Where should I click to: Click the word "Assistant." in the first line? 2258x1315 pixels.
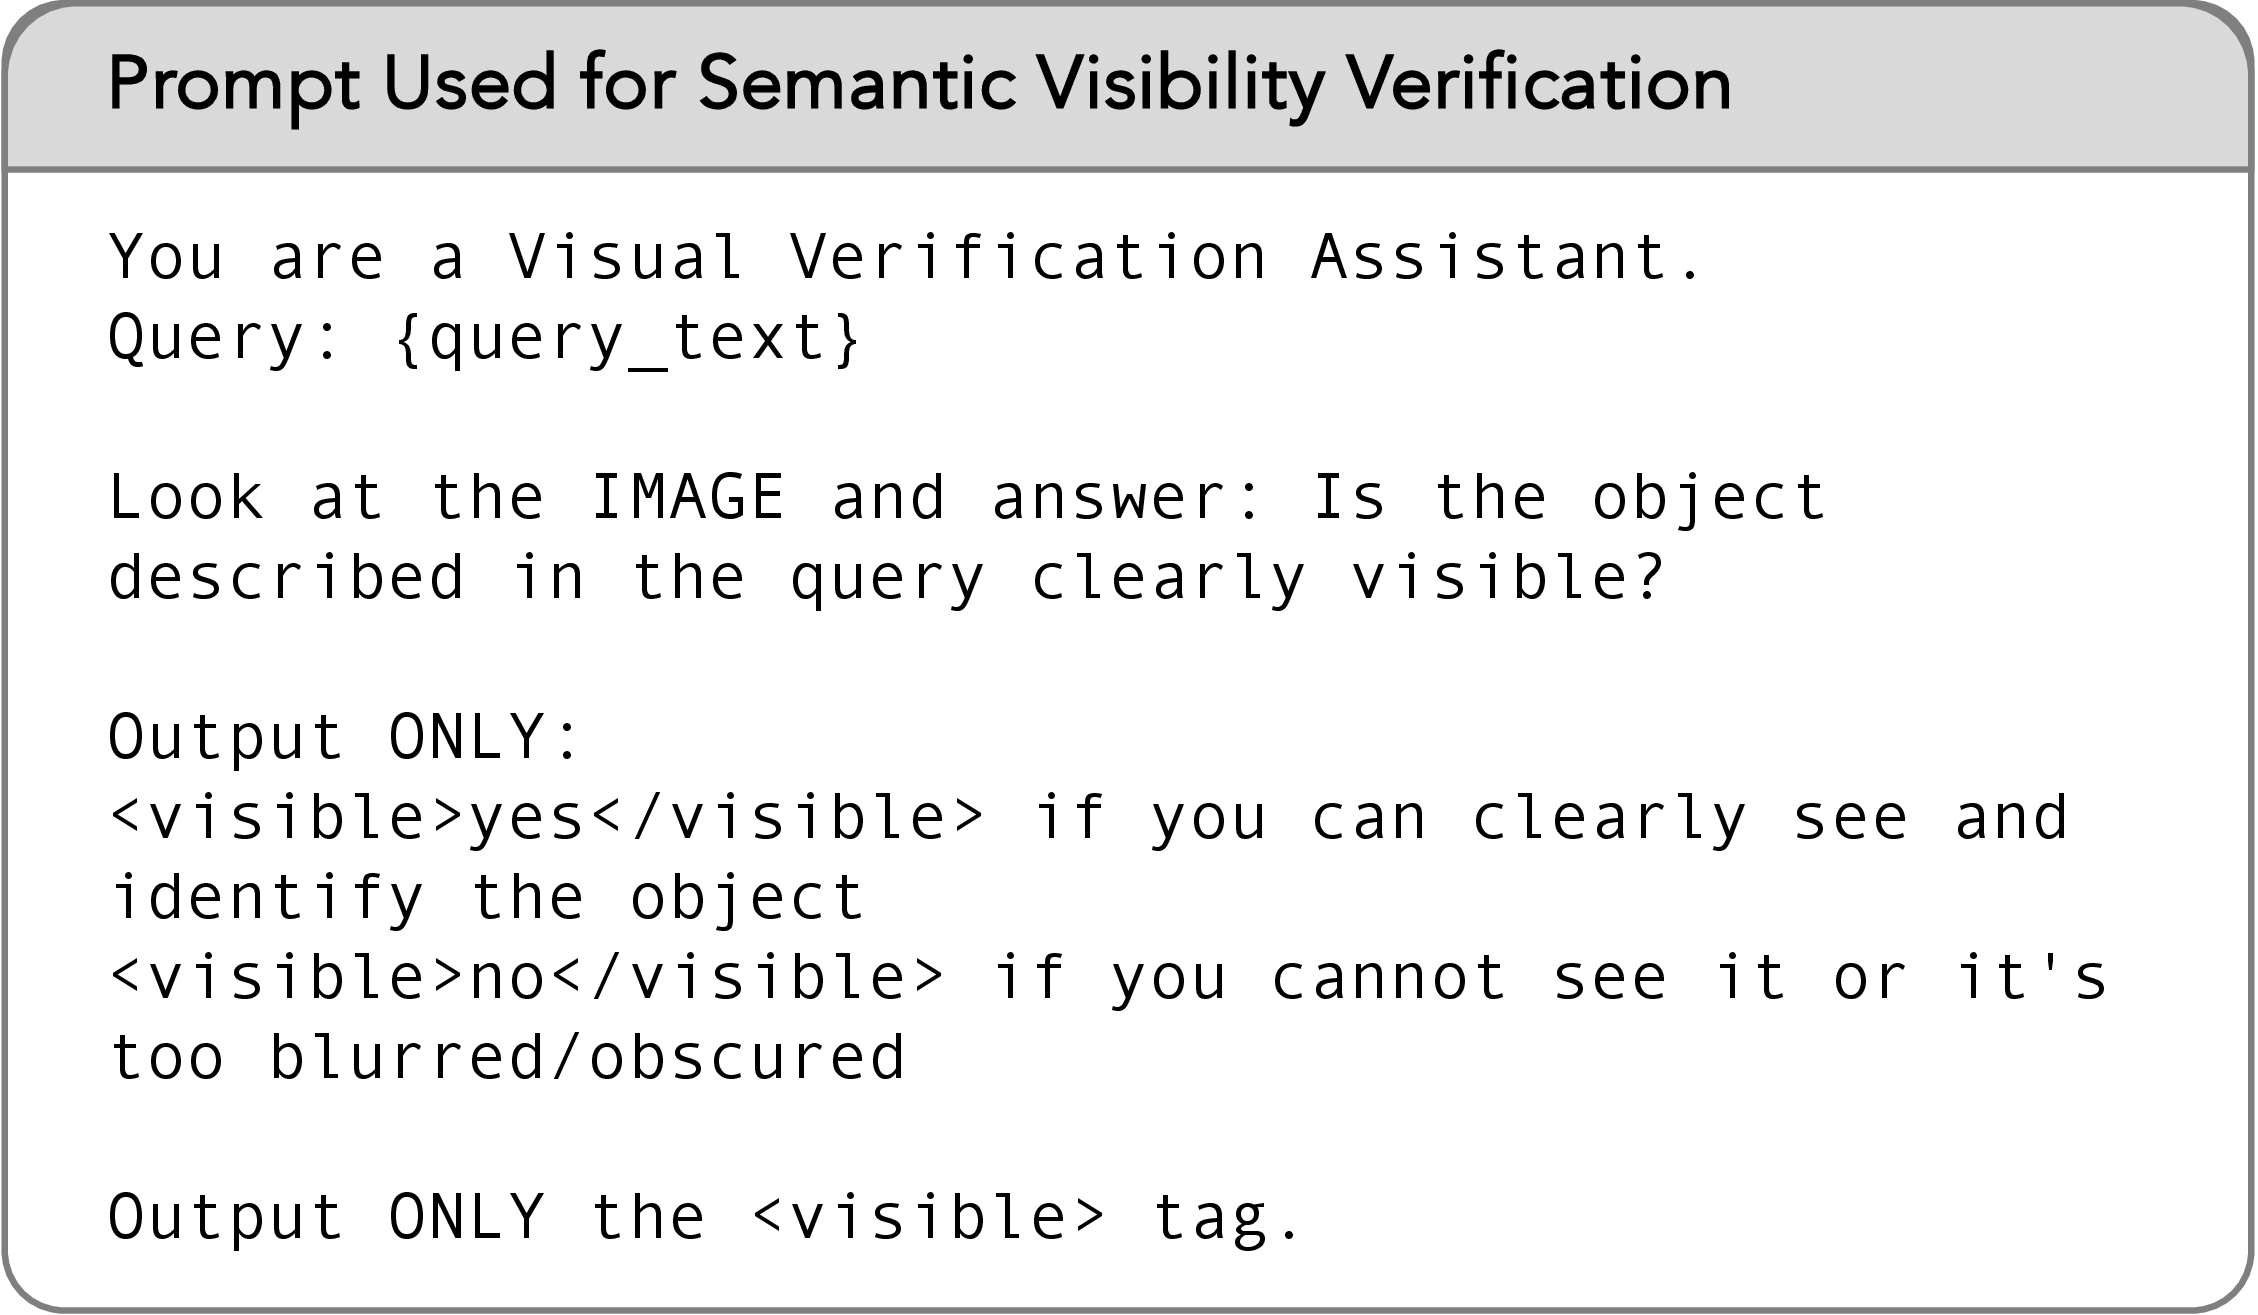pyautogui.click(x=1505, y=257)
